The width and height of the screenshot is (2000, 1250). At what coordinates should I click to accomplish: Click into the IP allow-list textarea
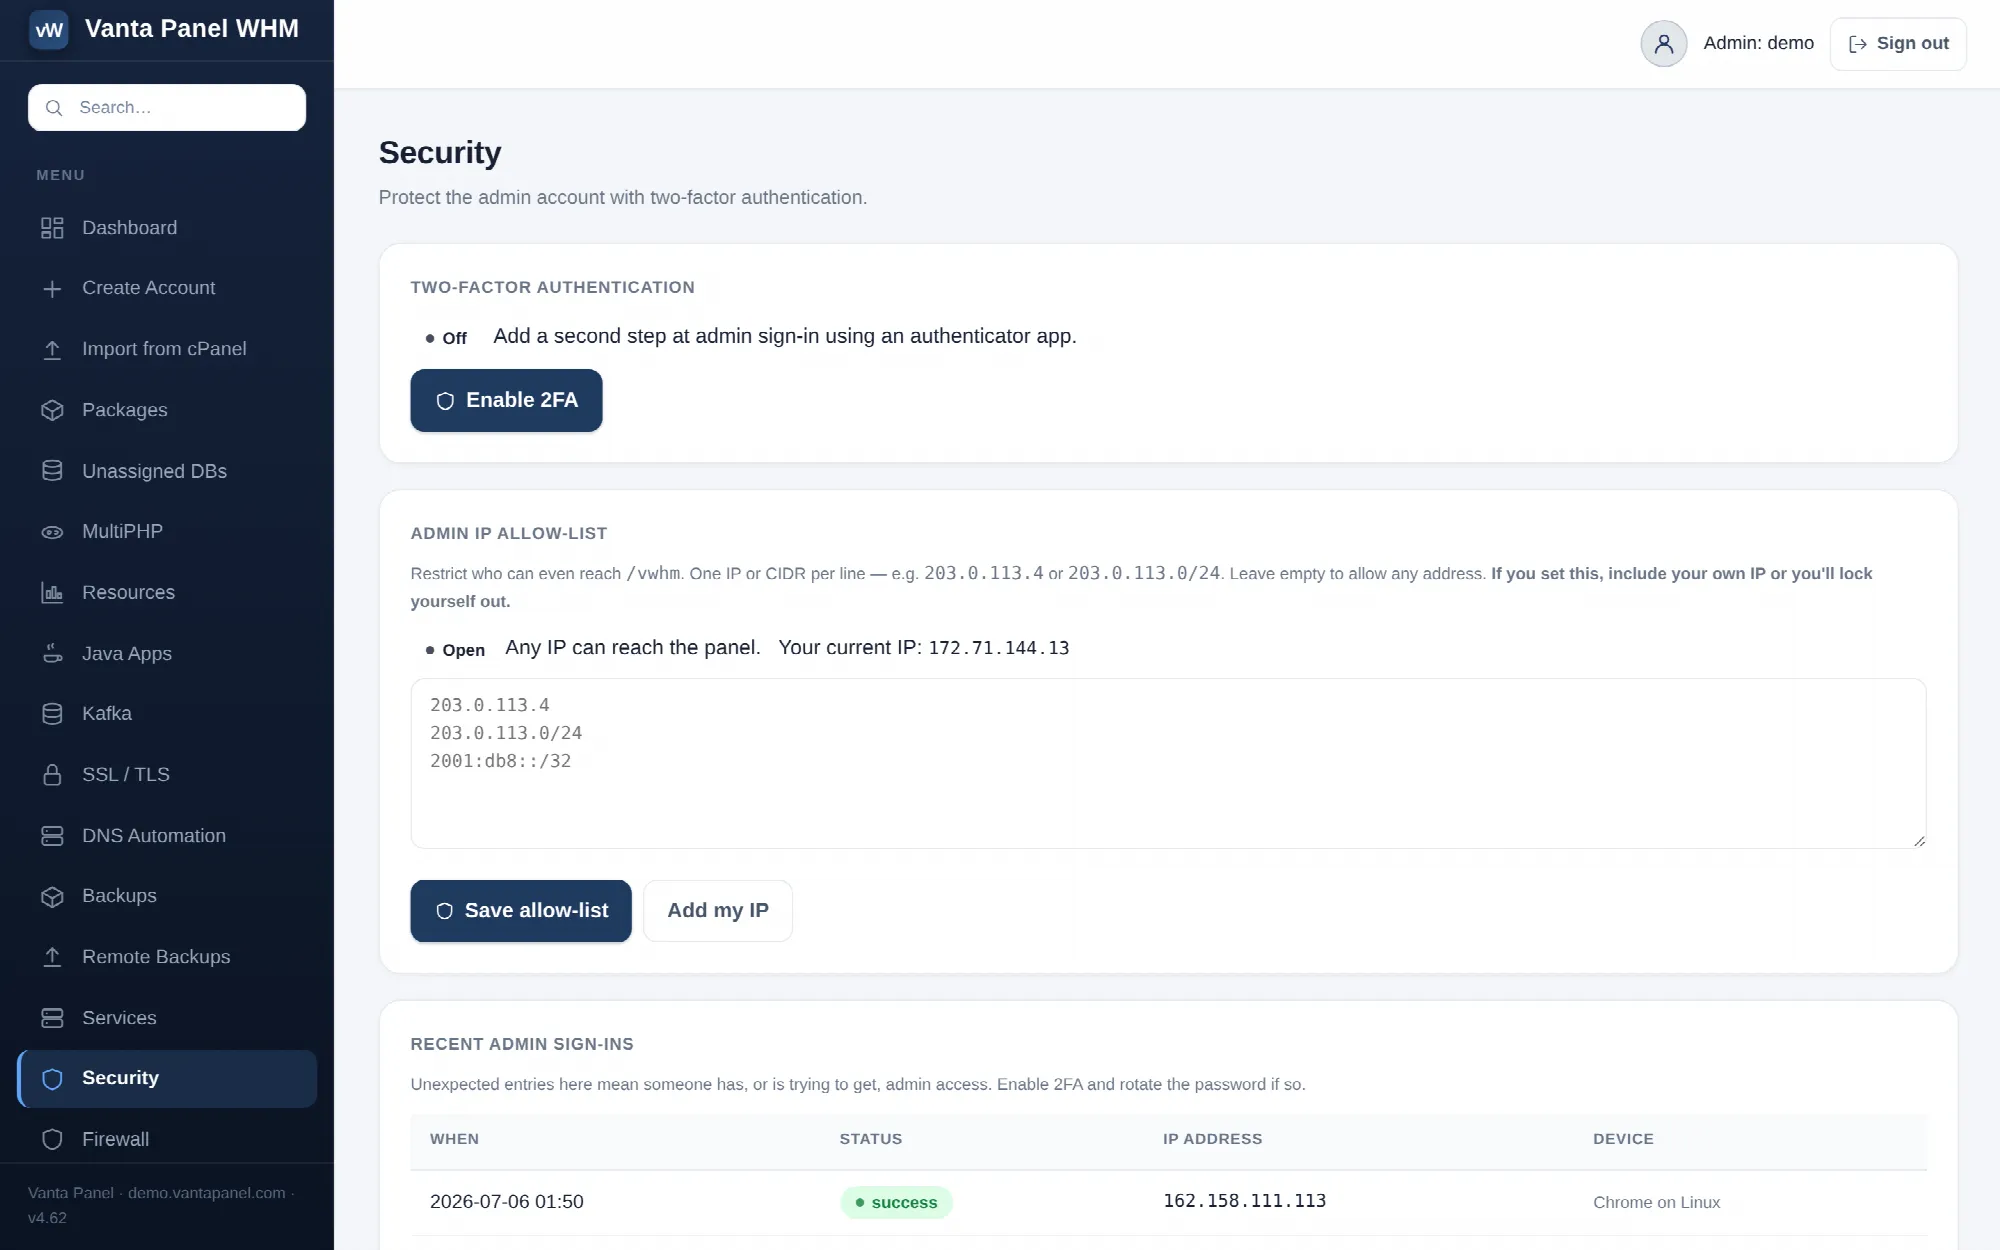1168,764
